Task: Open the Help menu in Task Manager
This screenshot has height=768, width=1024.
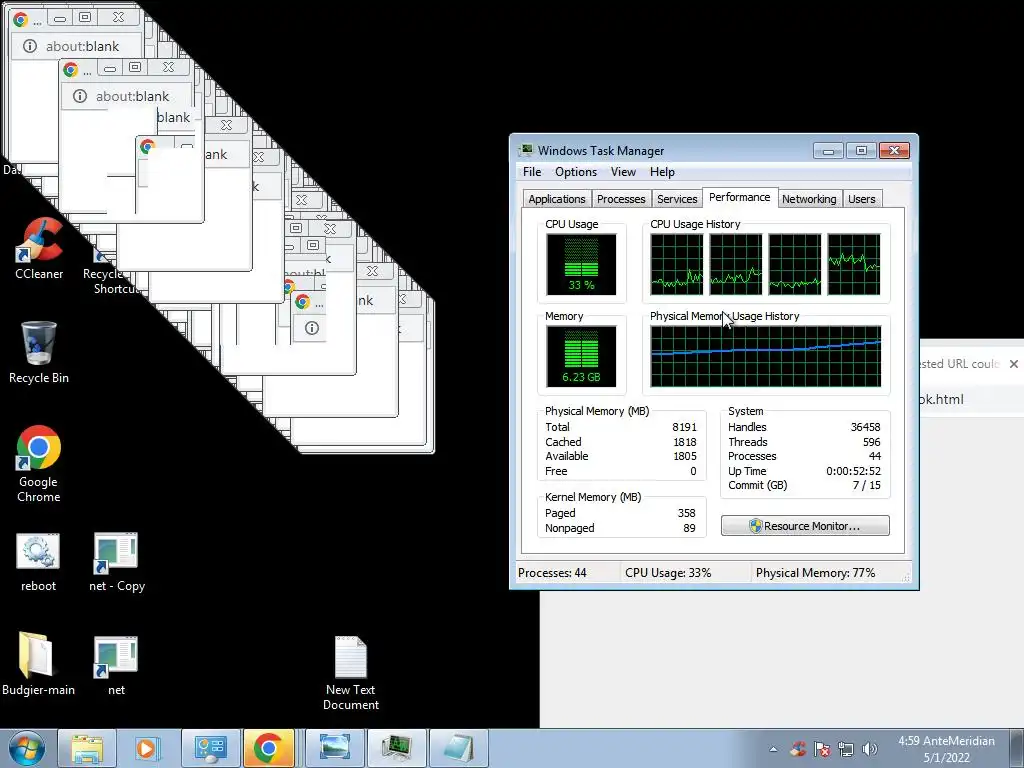Action: (662, 172)
